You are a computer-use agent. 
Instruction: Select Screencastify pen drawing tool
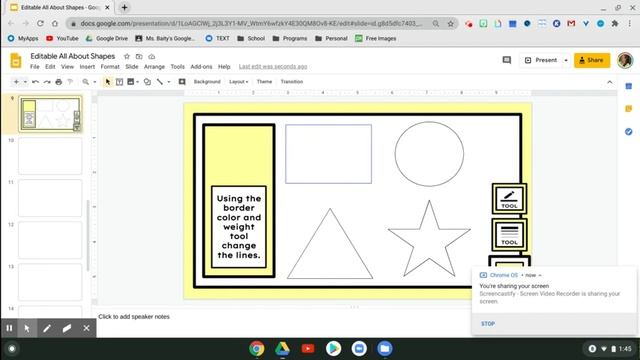coord(47,328)
